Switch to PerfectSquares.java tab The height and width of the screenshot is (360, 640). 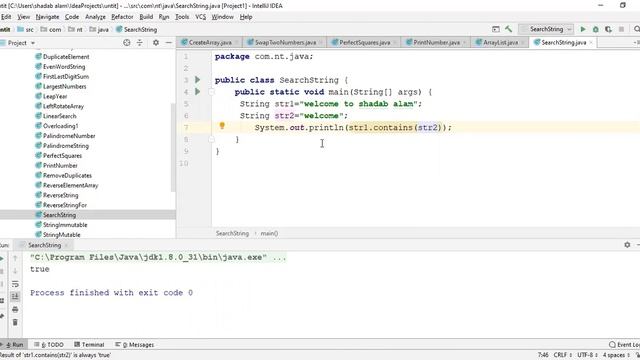[364, 42]
